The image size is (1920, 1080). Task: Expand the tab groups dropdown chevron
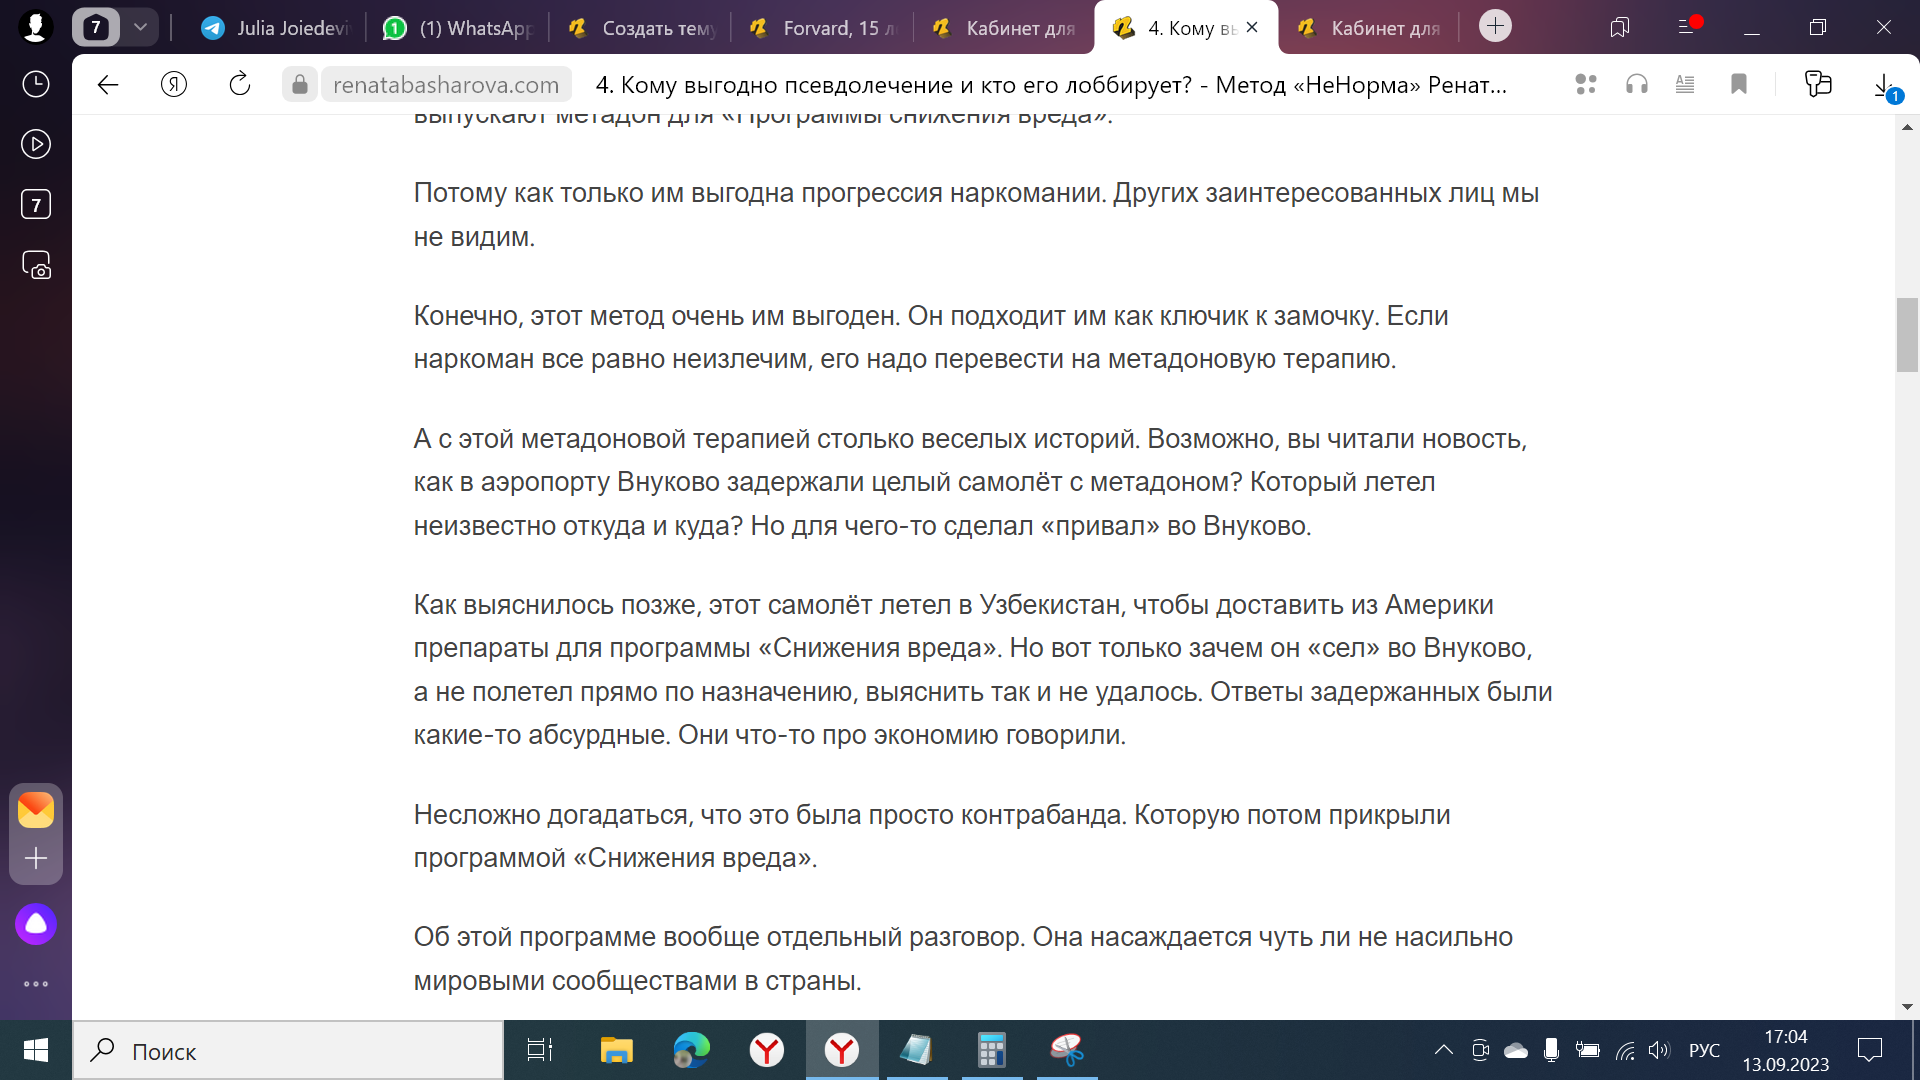coord(140,27)
